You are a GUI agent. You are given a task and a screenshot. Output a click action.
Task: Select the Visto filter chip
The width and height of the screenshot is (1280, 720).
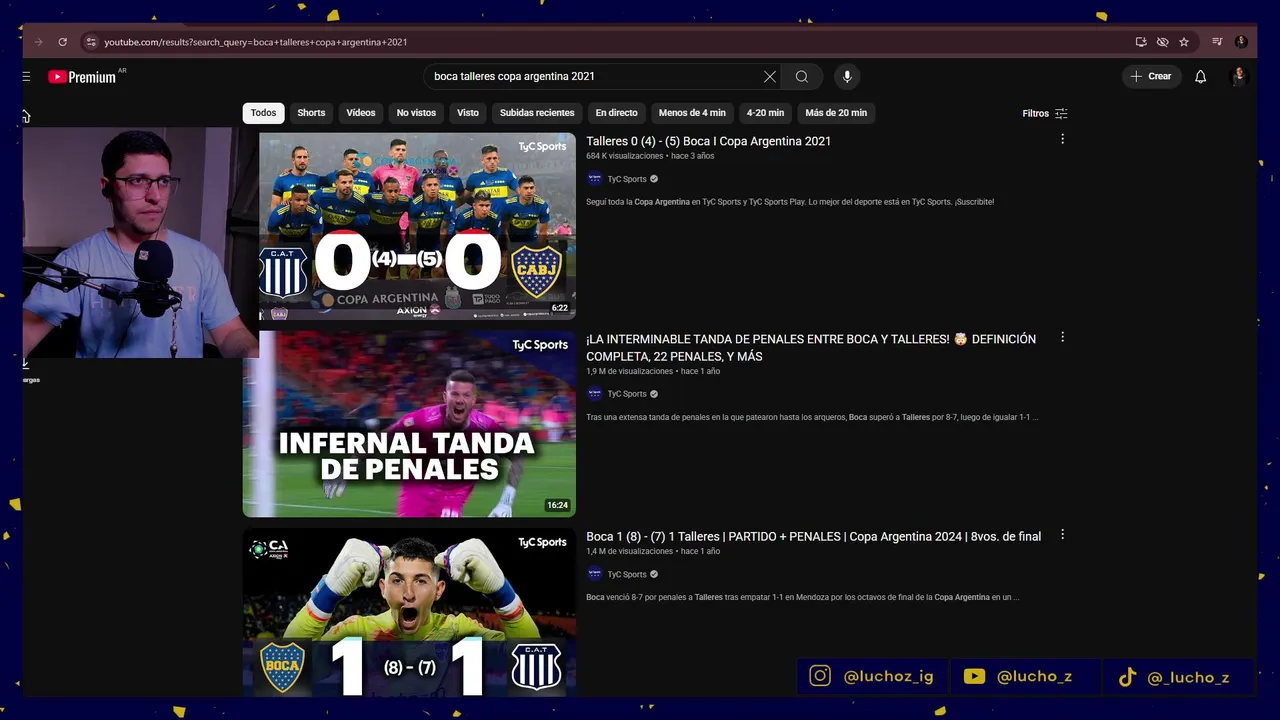(x=468, y=113)
